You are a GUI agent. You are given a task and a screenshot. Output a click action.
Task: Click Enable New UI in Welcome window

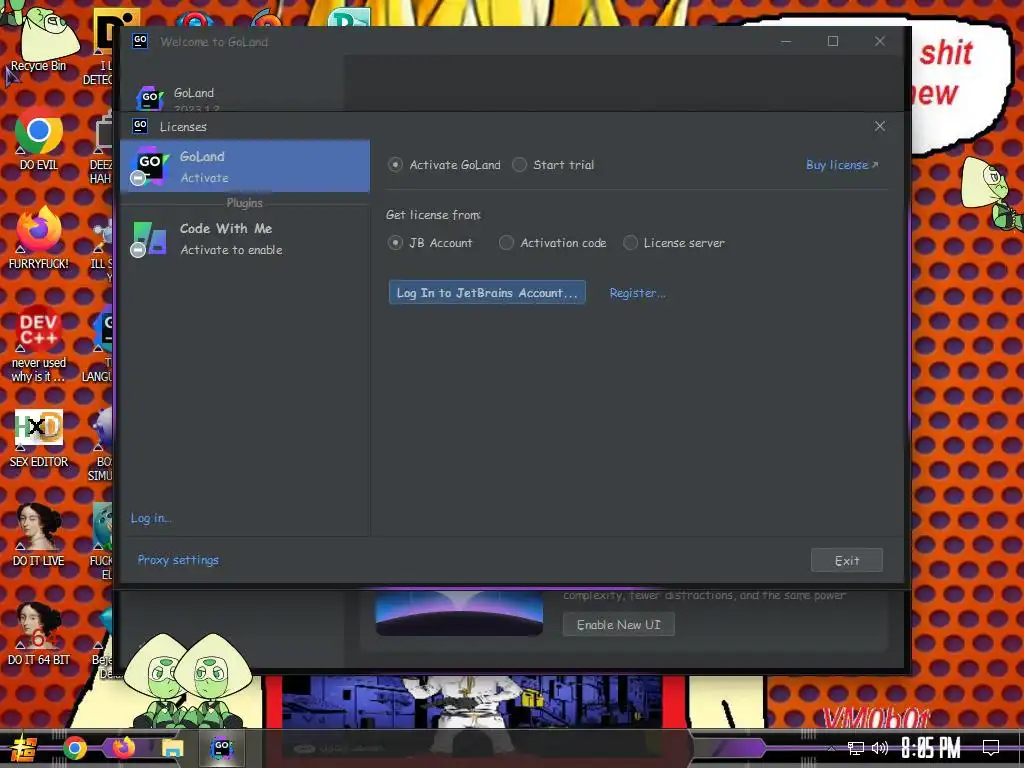618,624
